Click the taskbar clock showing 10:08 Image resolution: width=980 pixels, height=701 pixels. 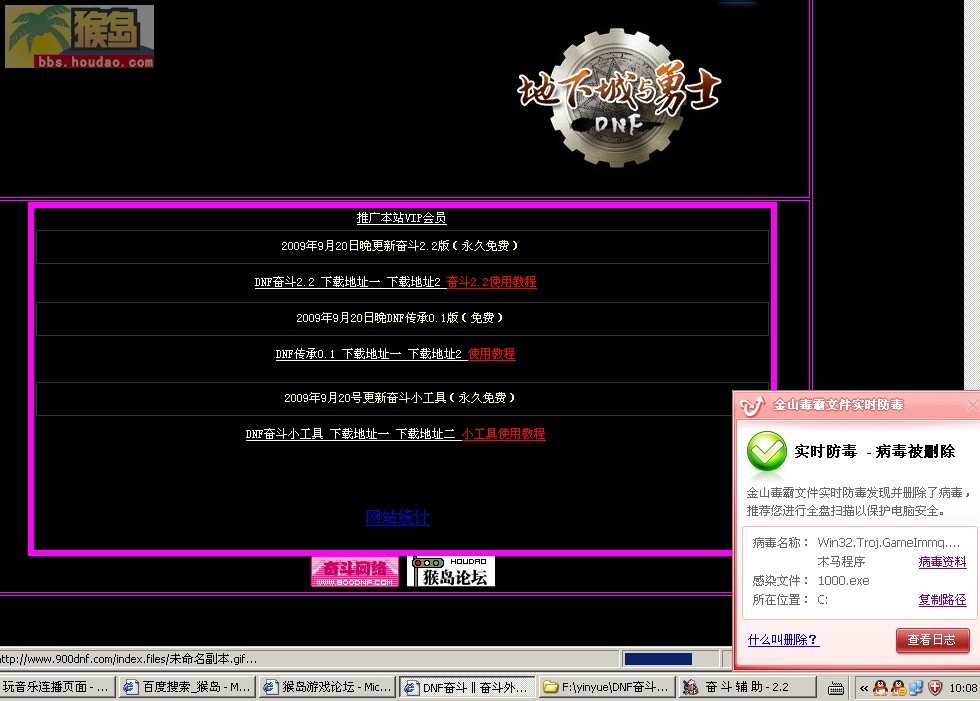click(x=963, y=689)
